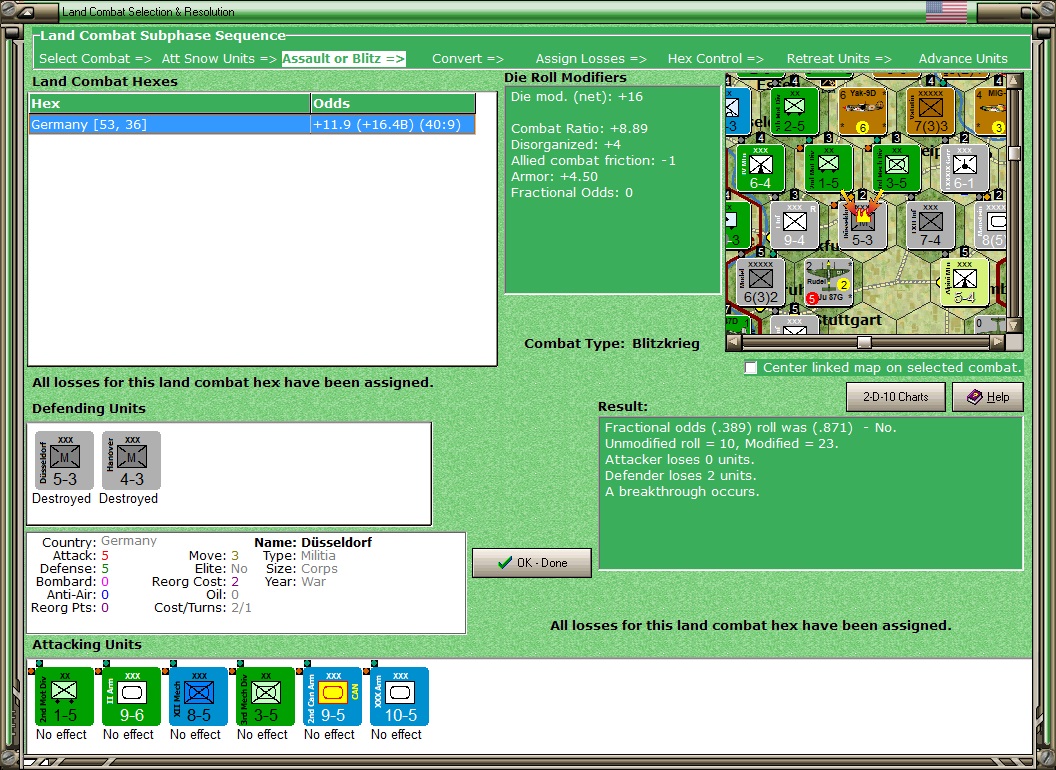This screenshot has height=770, width=1056.
Task: Go to the Convert subphase step
Action: coord(467,59)
